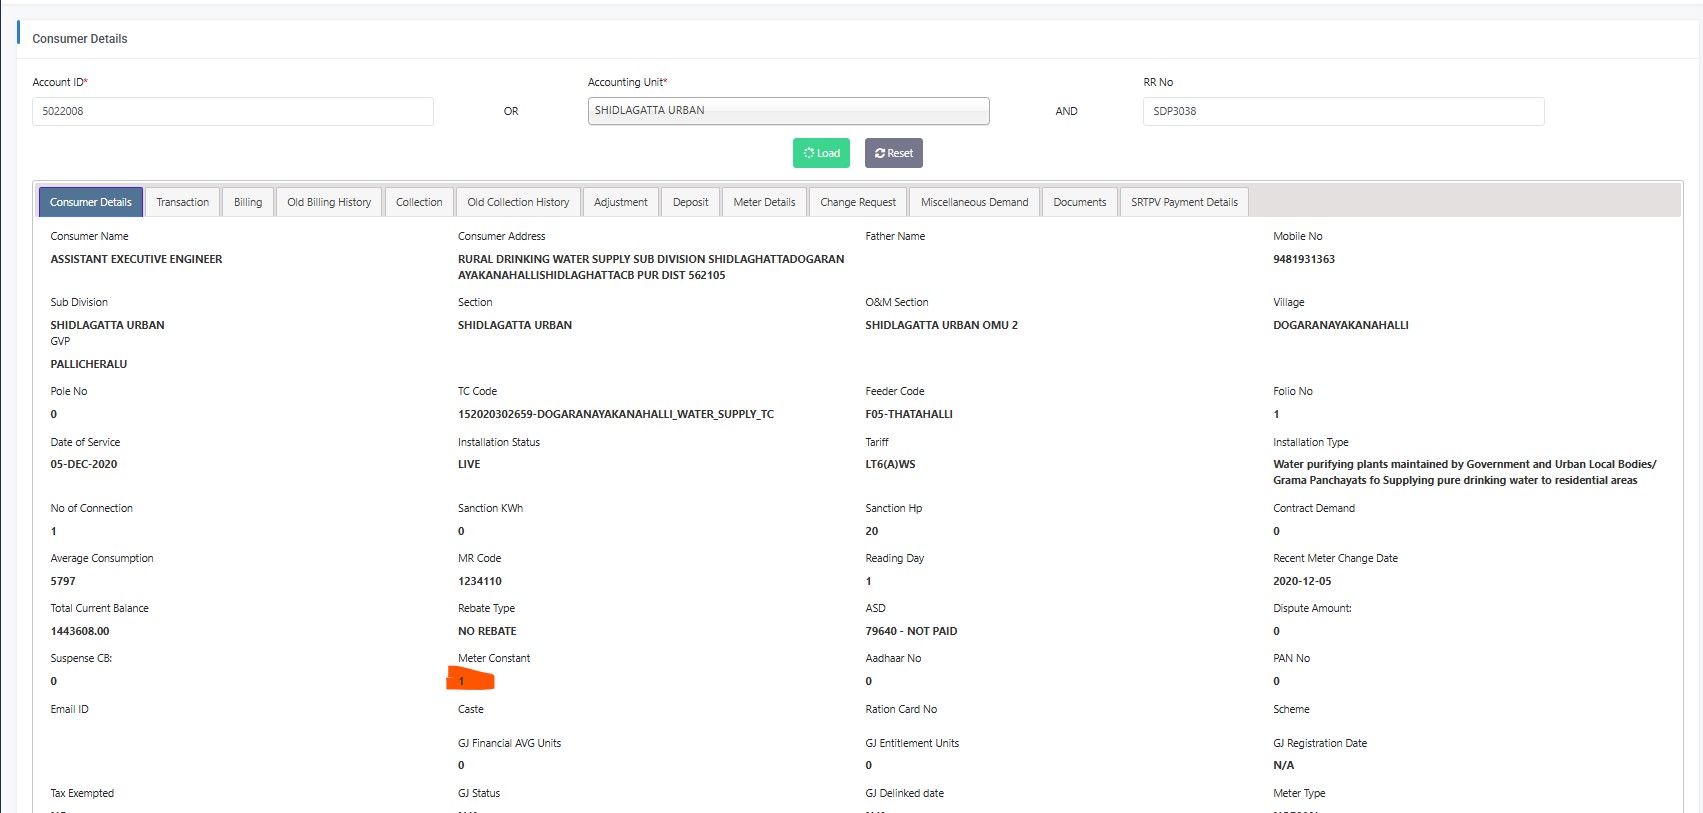
Task: Click the orange highlighted Meter Constant value
Action: [470, 681]
